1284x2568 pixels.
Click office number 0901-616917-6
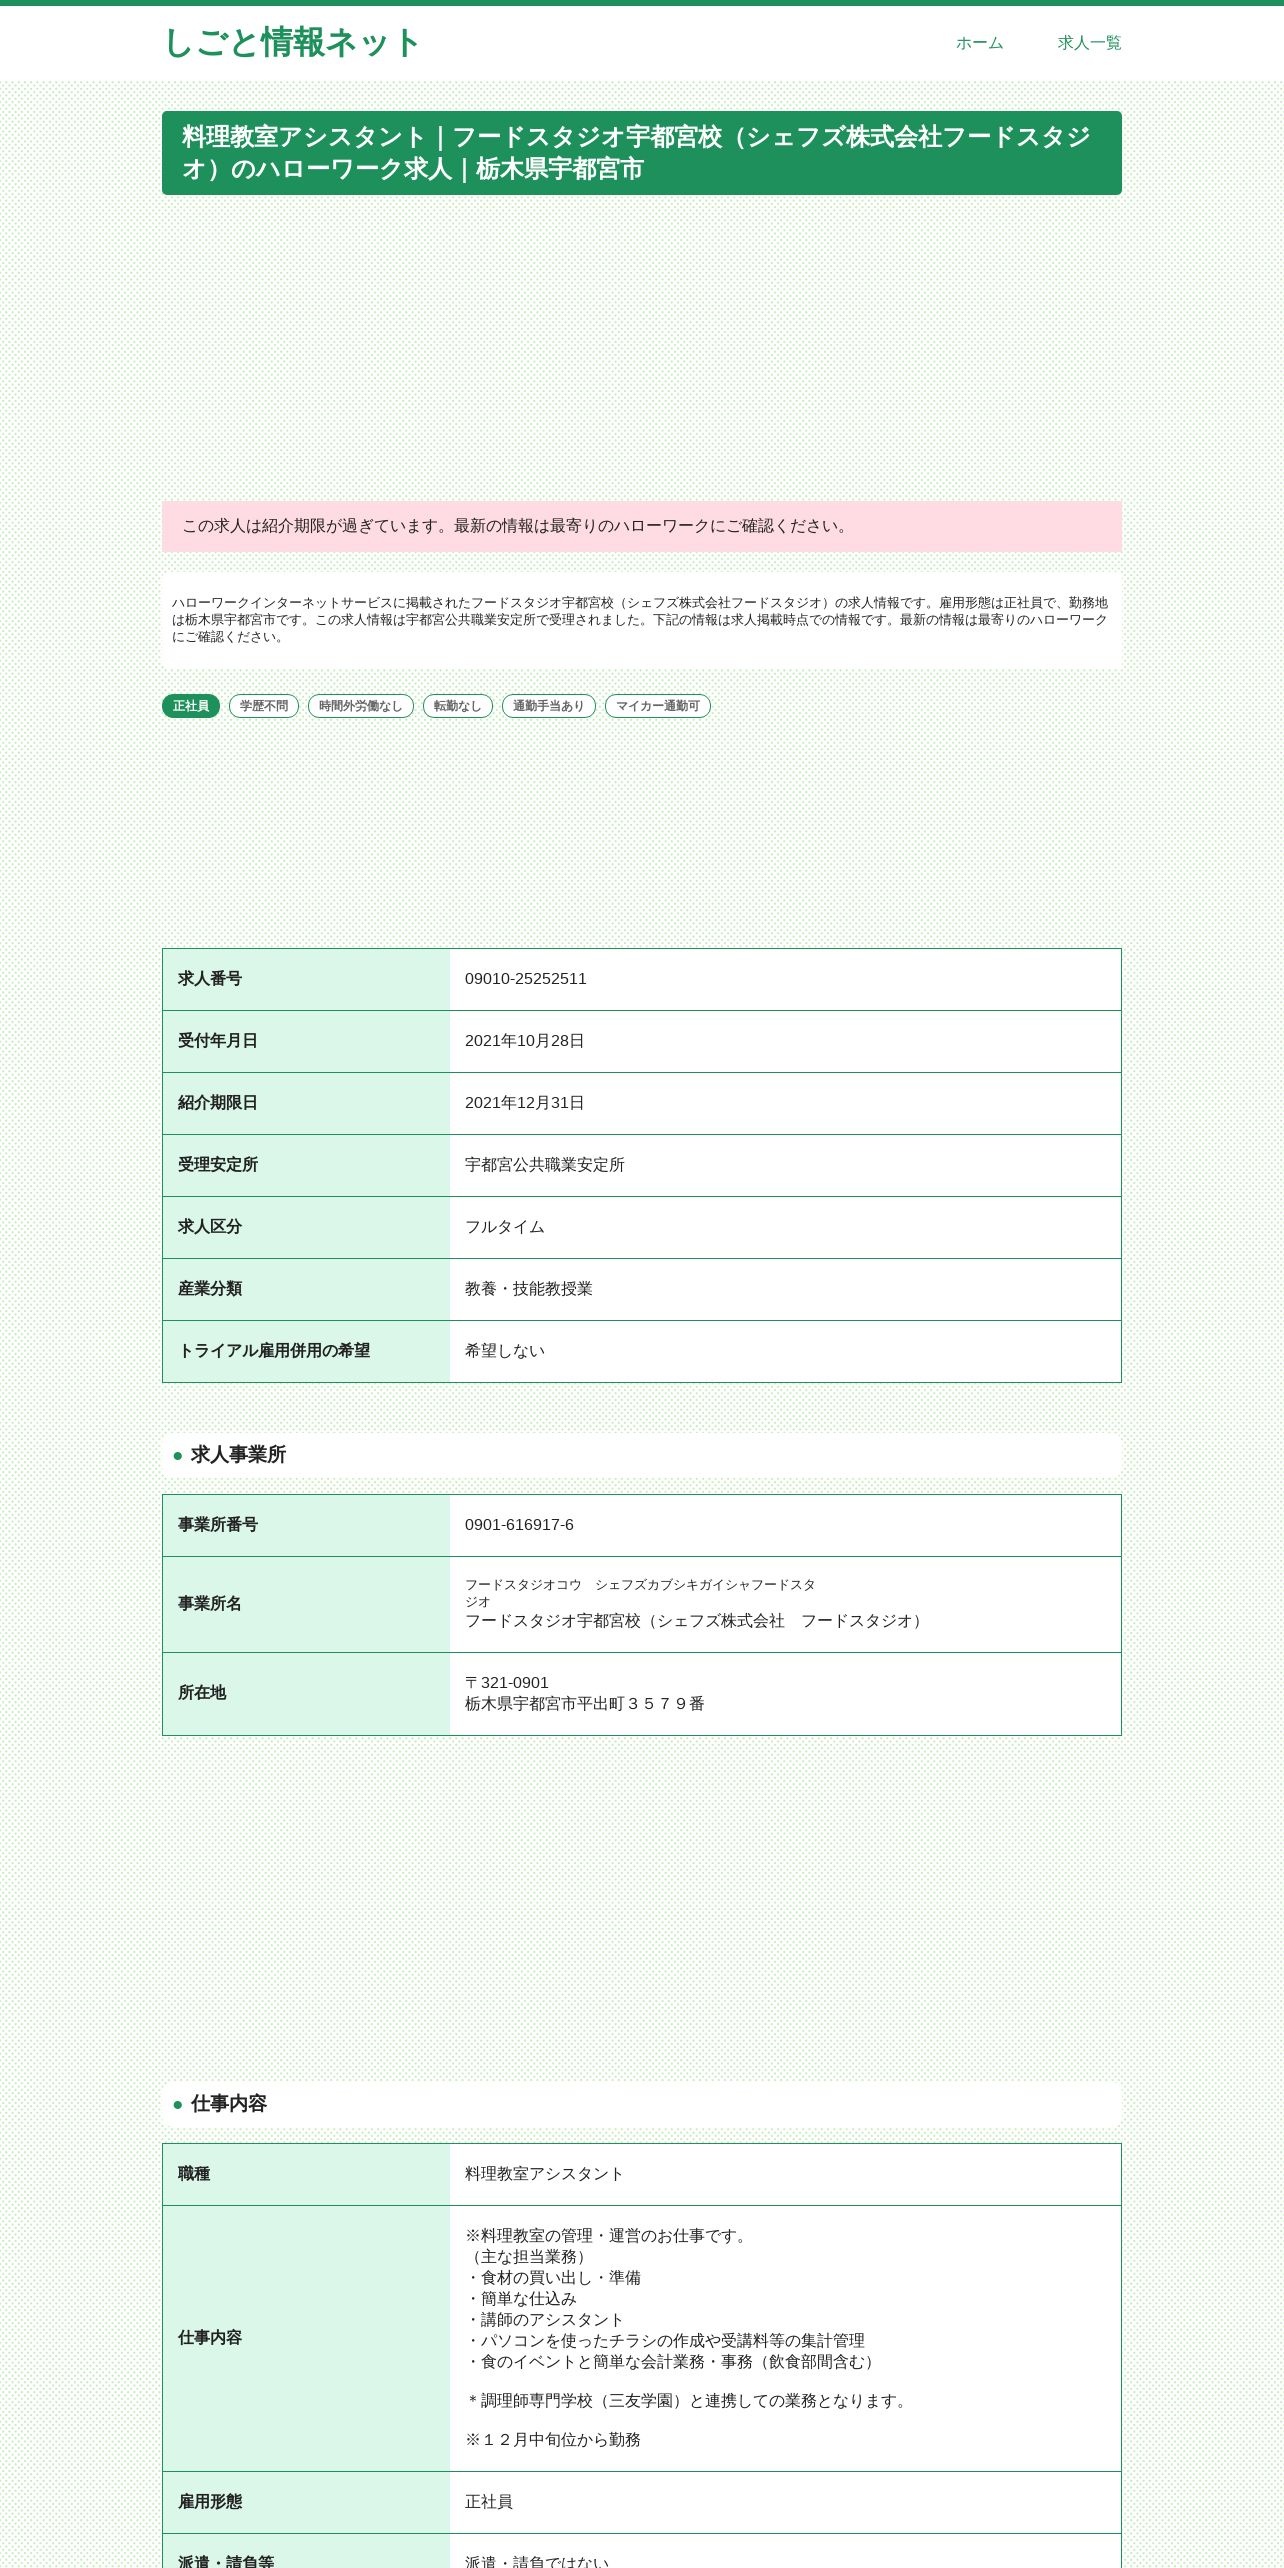coord(520,1525)
